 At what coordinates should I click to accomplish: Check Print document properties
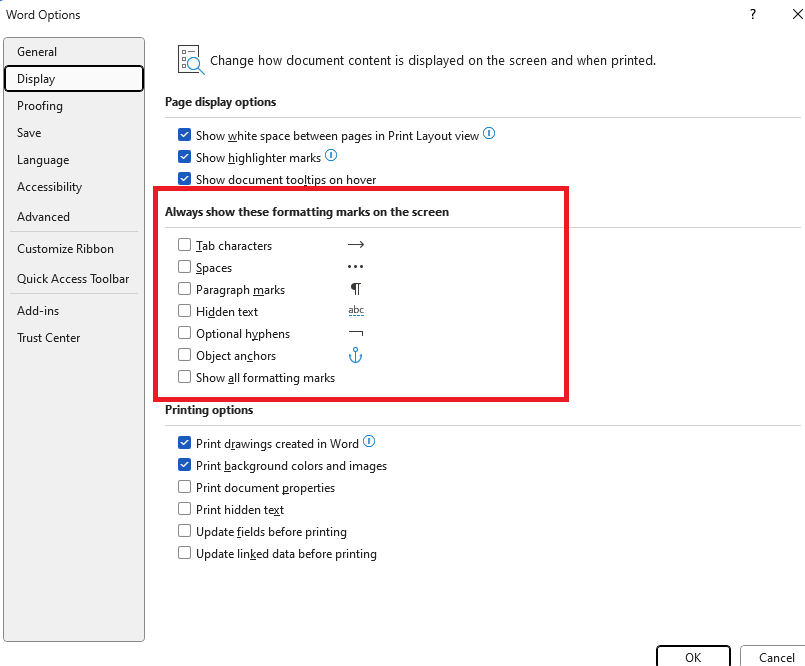pyautogui.click(x=184, y=487)
